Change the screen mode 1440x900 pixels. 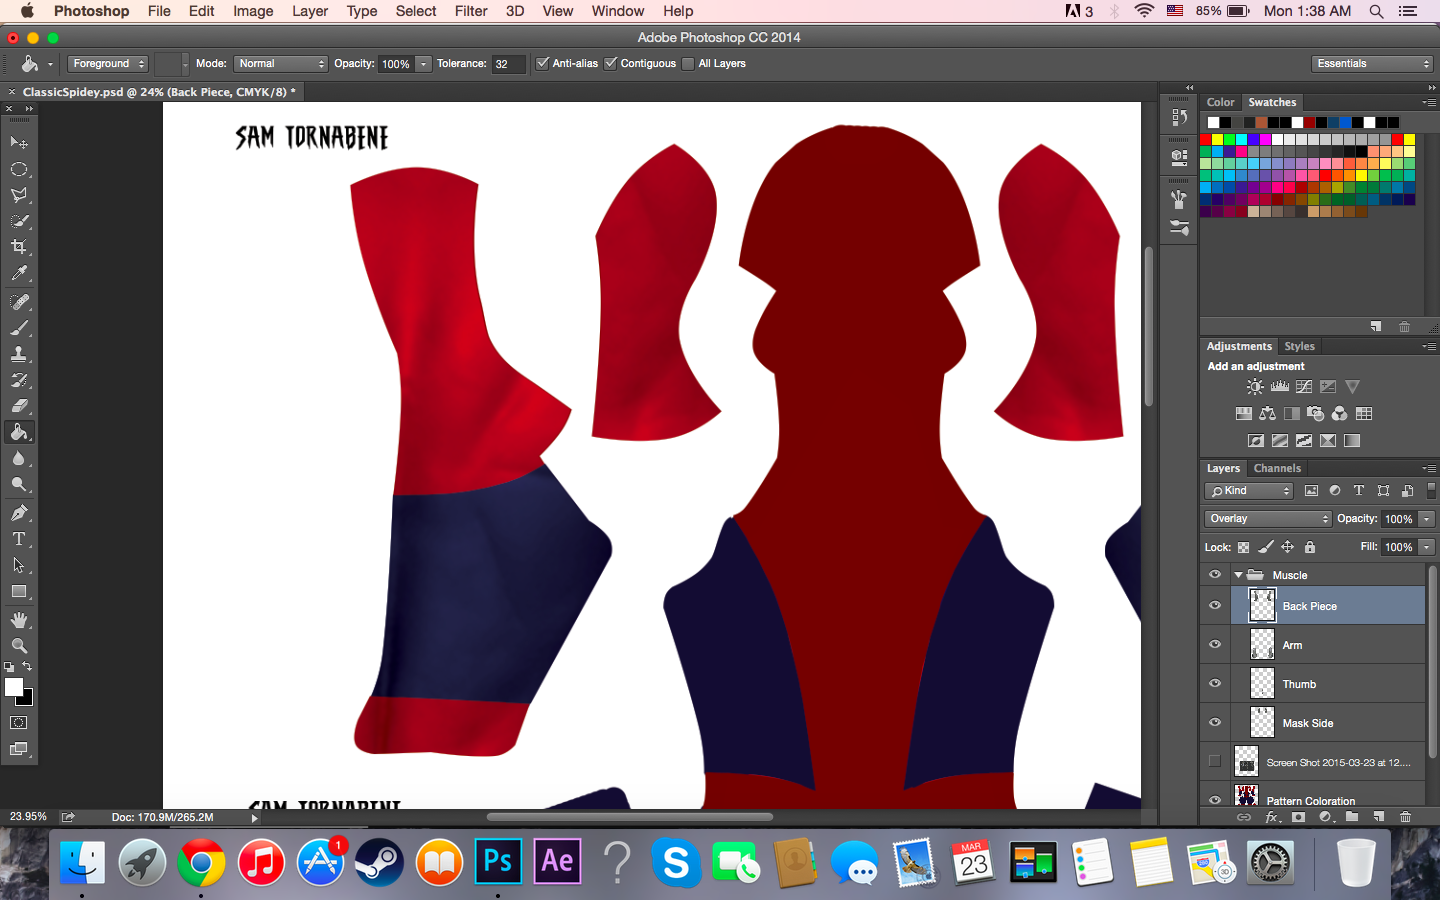tap(19, 748)
